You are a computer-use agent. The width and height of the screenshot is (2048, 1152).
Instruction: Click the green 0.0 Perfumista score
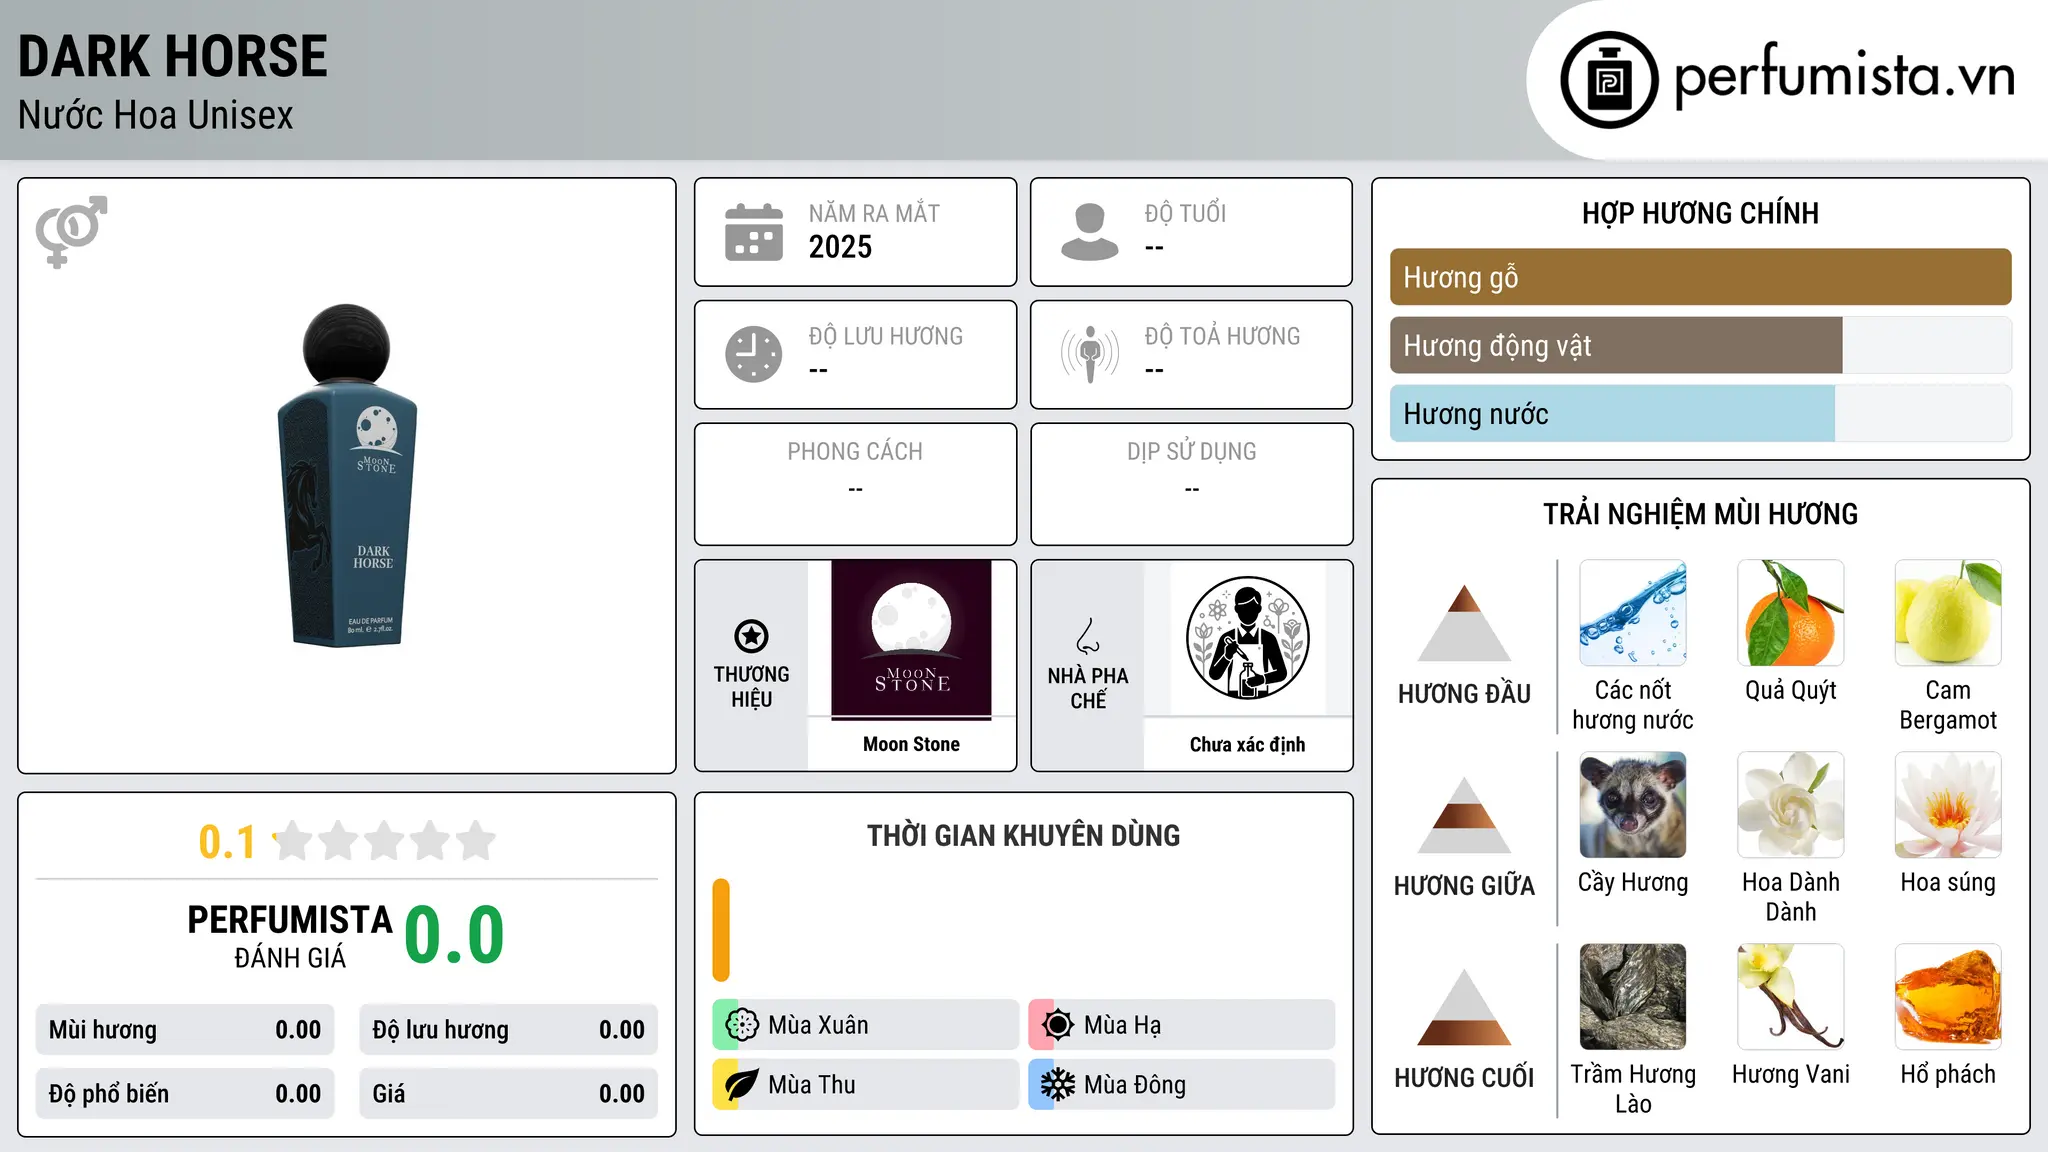pyautogui.click(x=454, y=935)
